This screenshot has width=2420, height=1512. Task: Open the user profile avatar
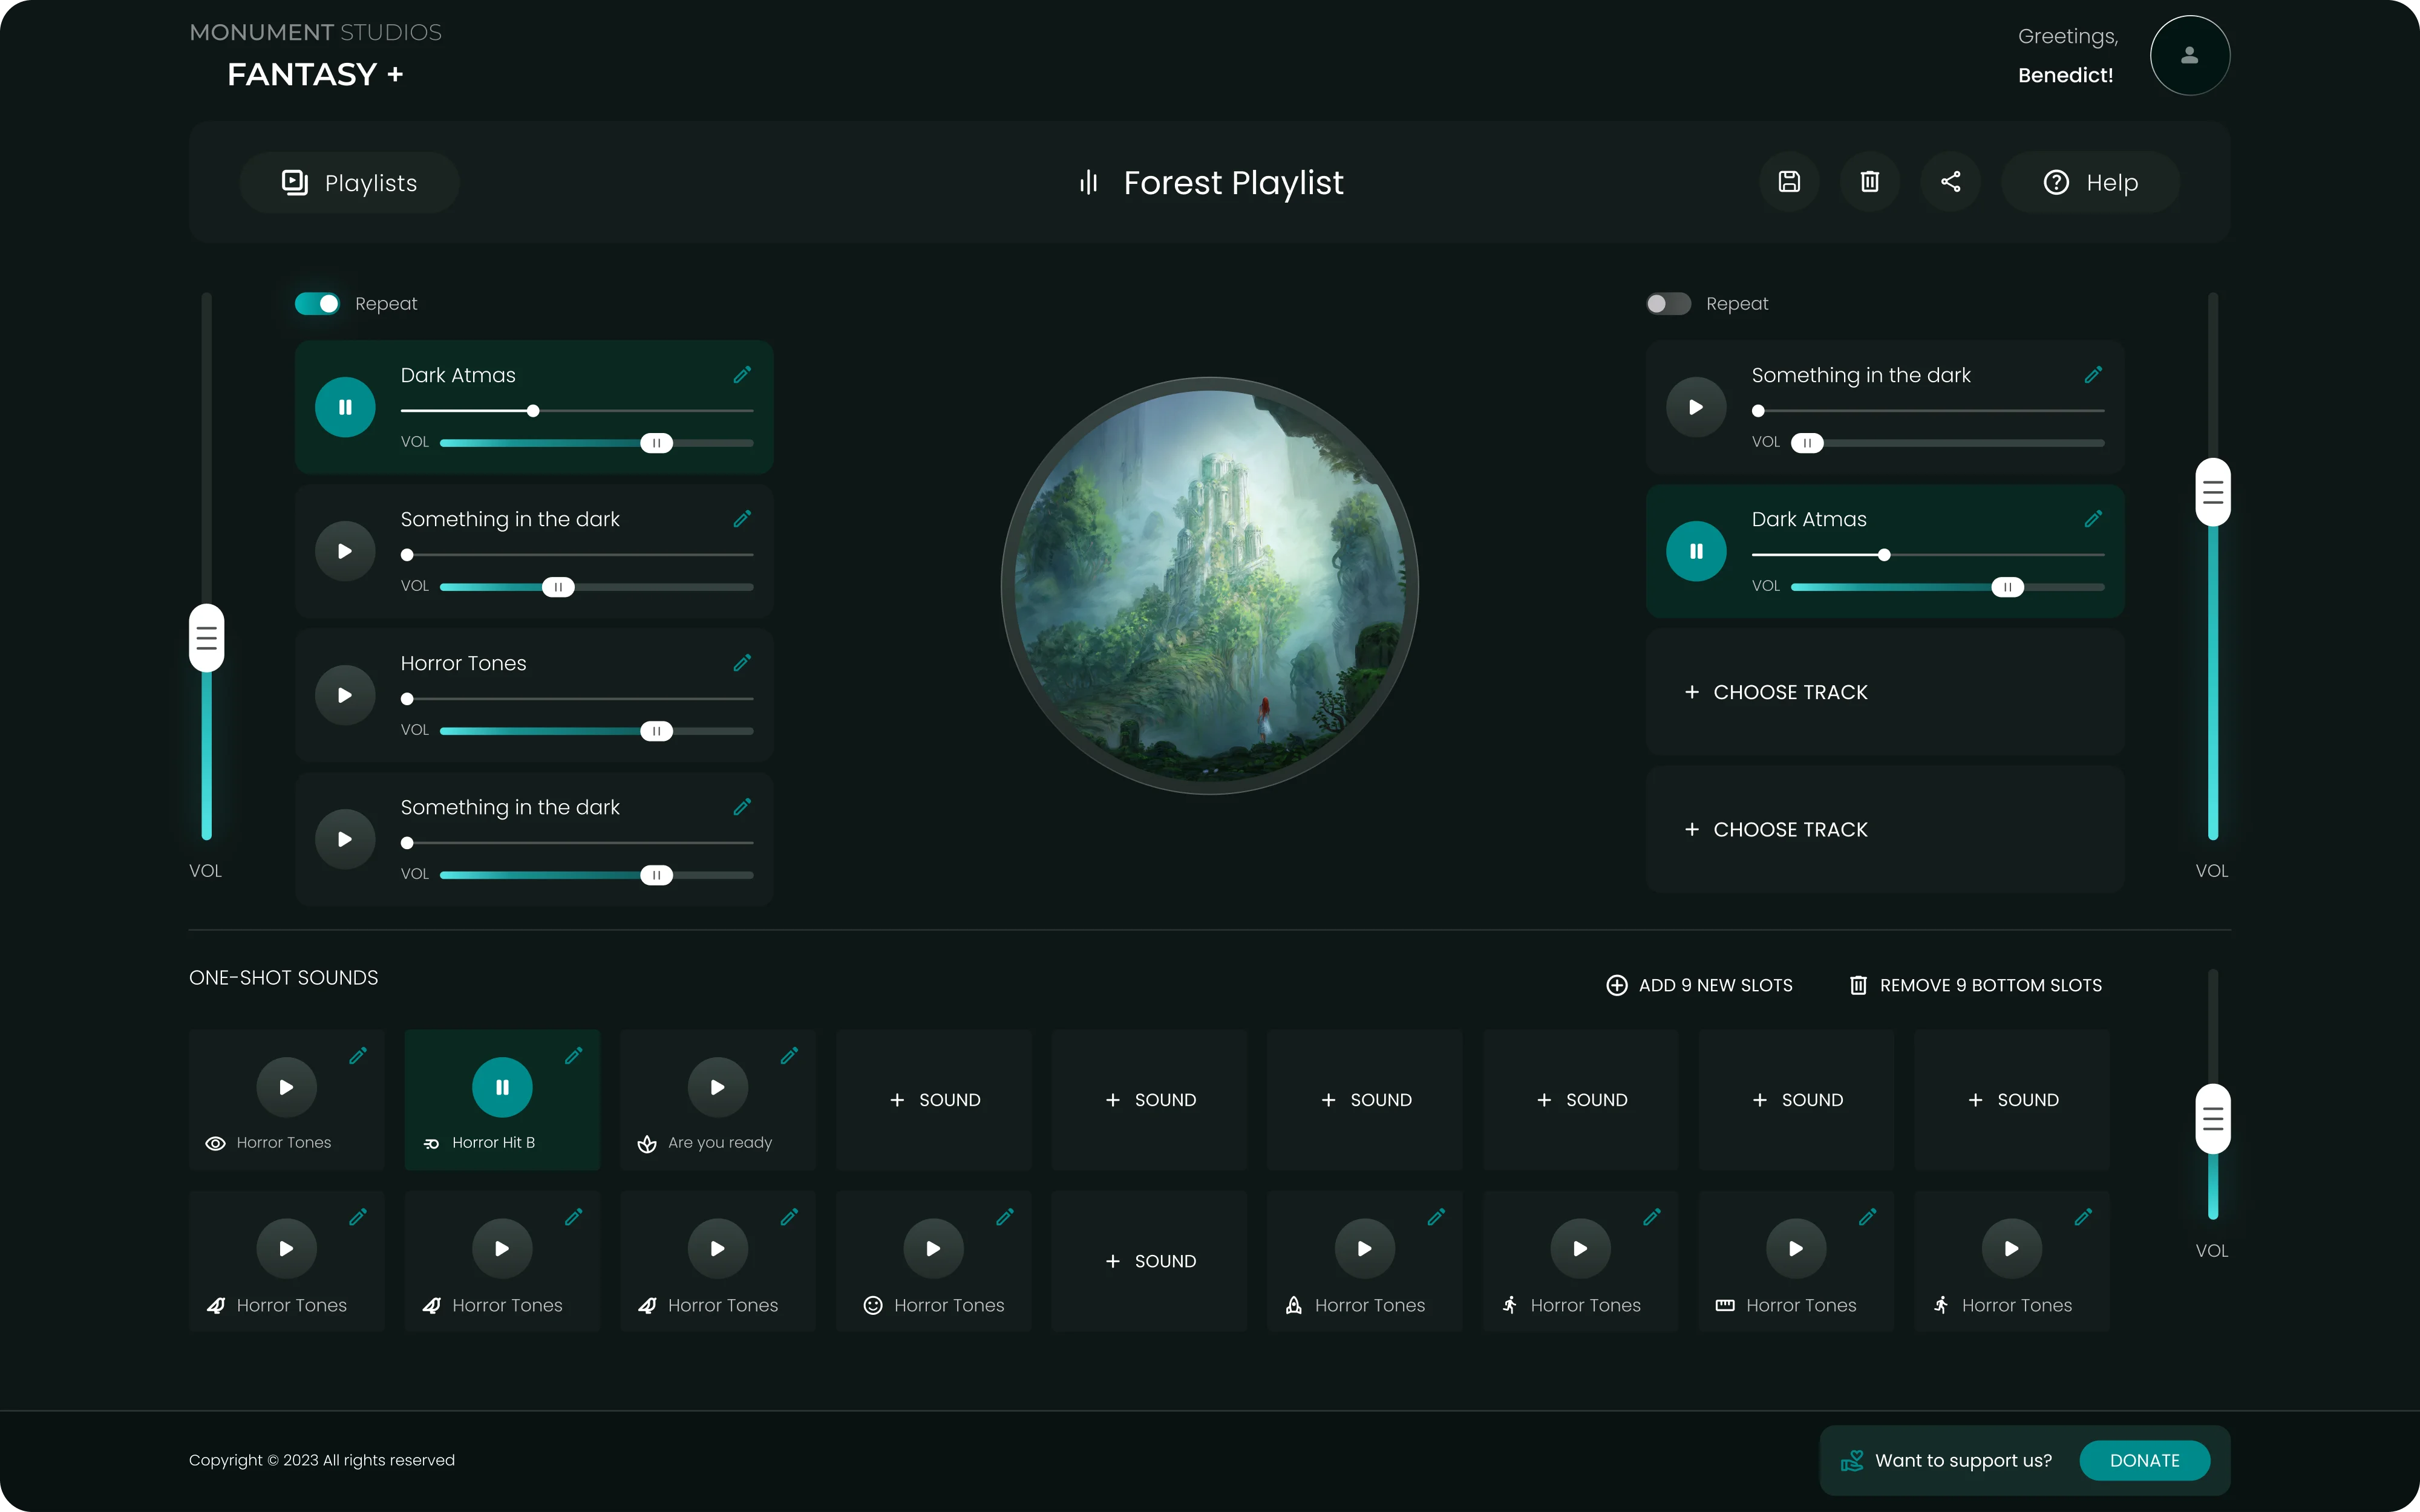coord(2189,55)
